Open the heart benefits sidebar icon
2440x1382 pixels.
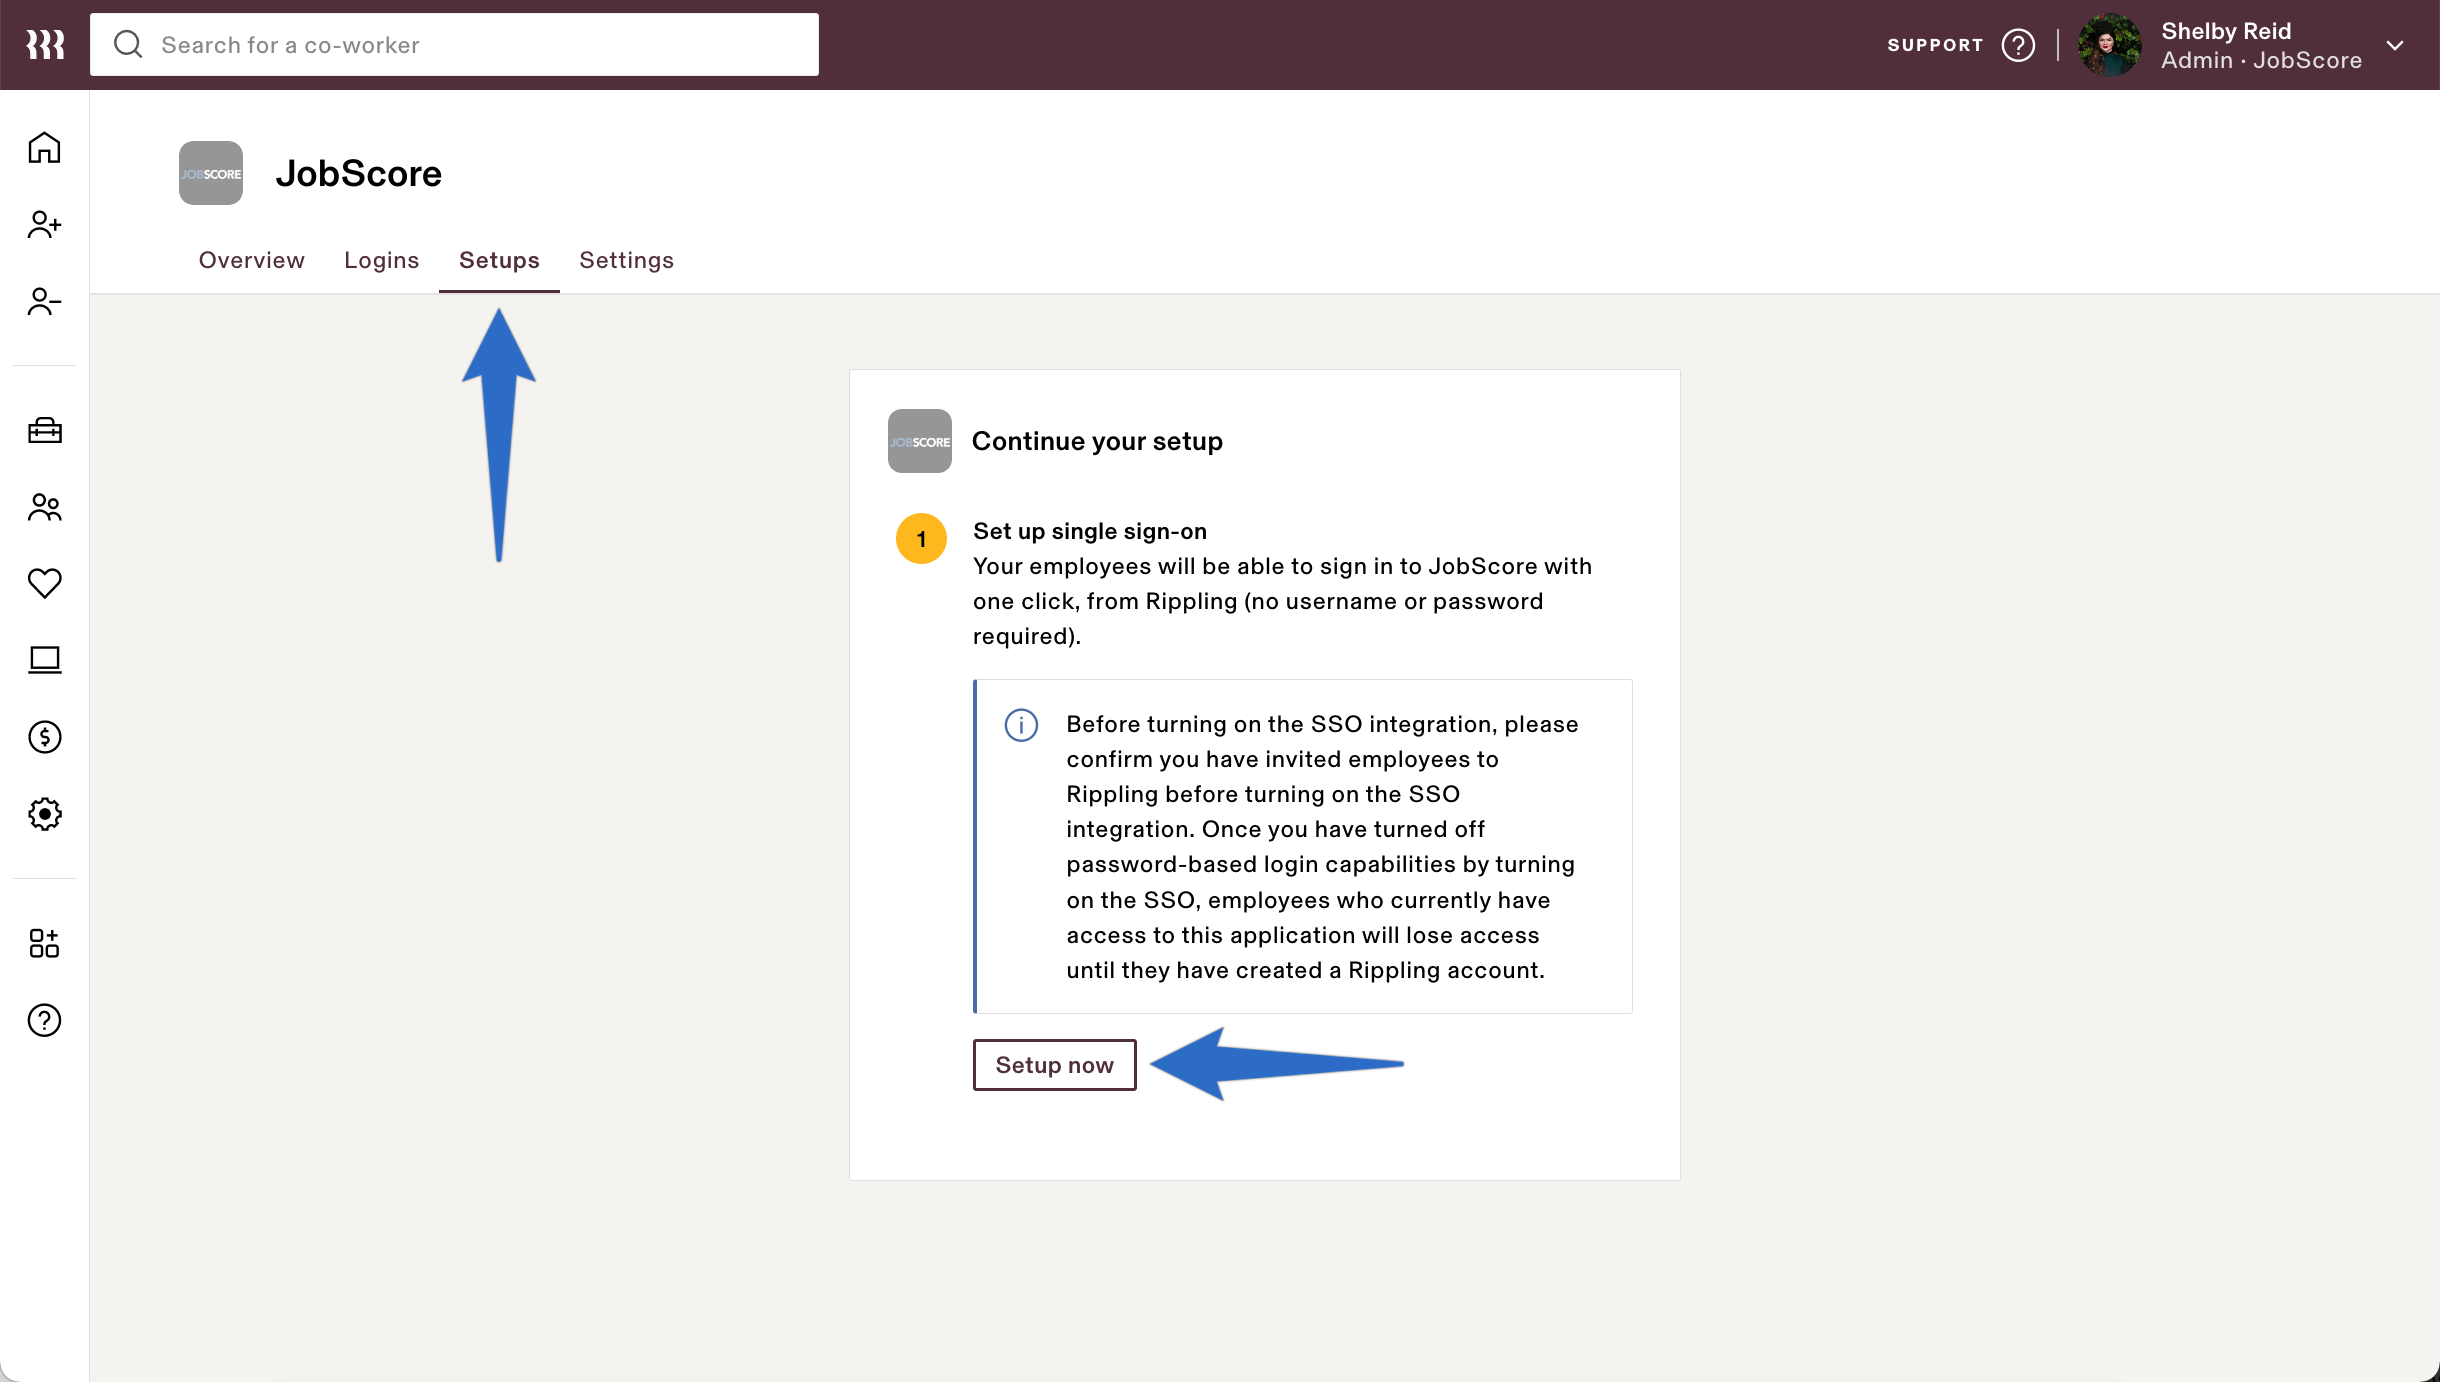point(44,583)
